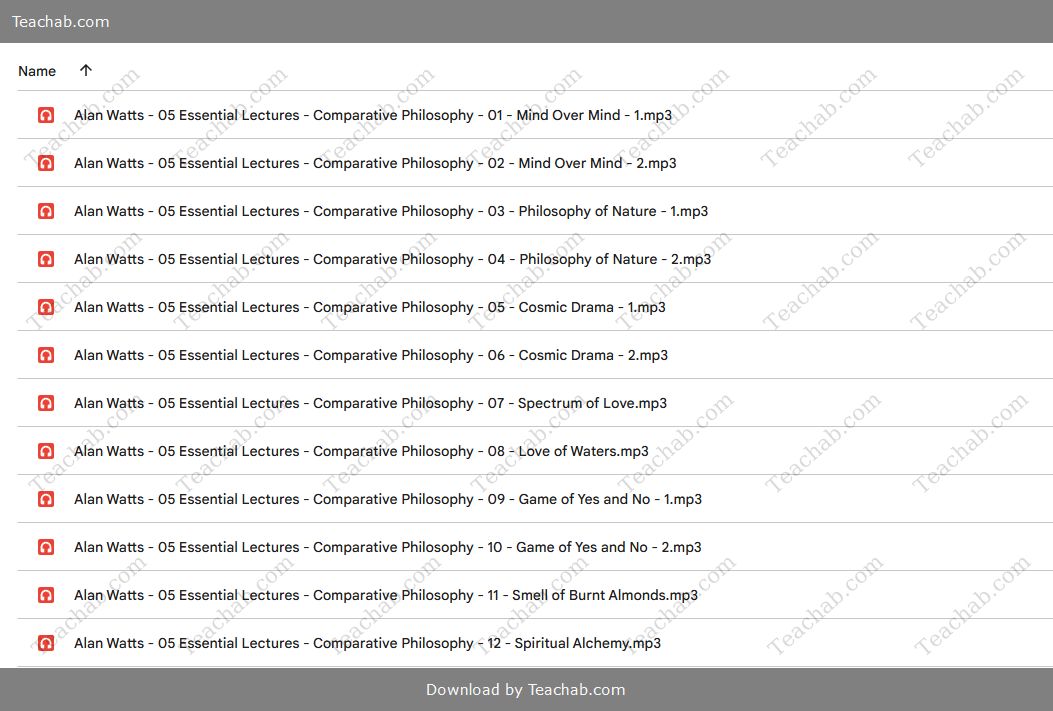The image size is (1053, 711).
Task: Open file 06 - Cosmic Drama - 2.mp3
Action: [371, 355]
